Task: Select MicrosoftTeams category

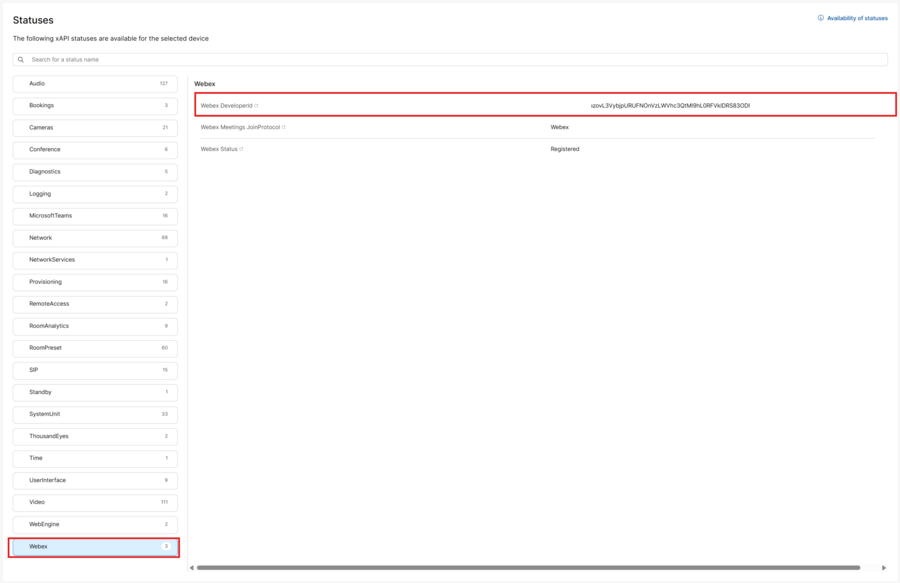Action: [95, 216]
